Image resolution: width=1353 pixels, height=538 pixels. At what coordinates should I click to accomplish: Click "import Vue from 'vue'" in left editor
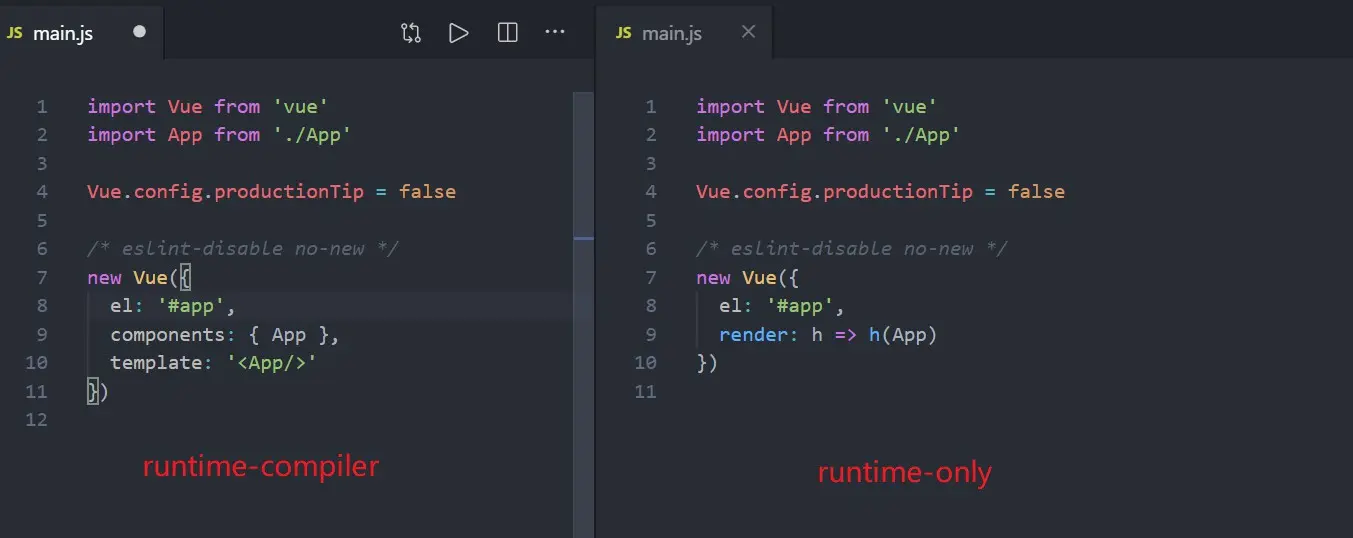tap(208, 107)
